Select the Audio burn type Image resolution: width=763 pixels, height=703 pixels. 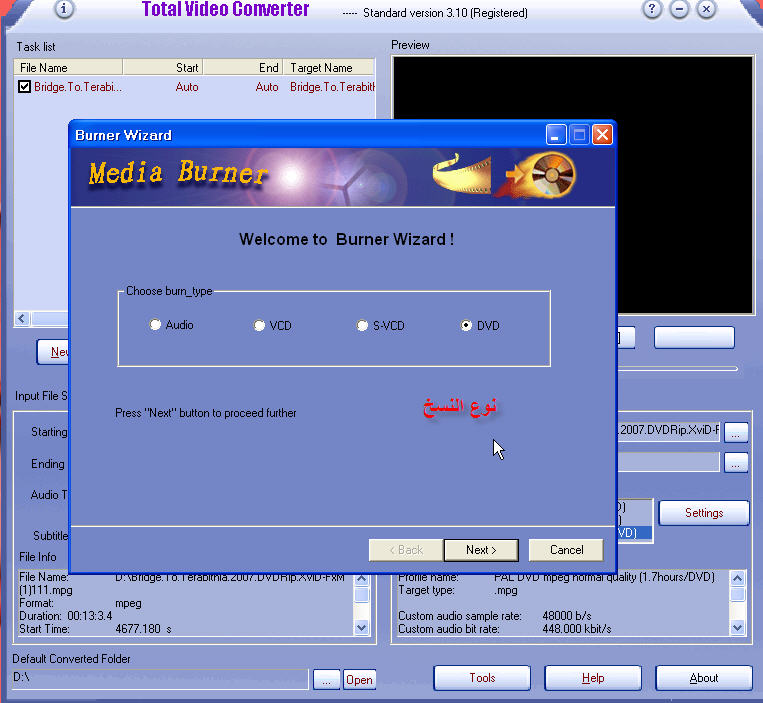155,324
